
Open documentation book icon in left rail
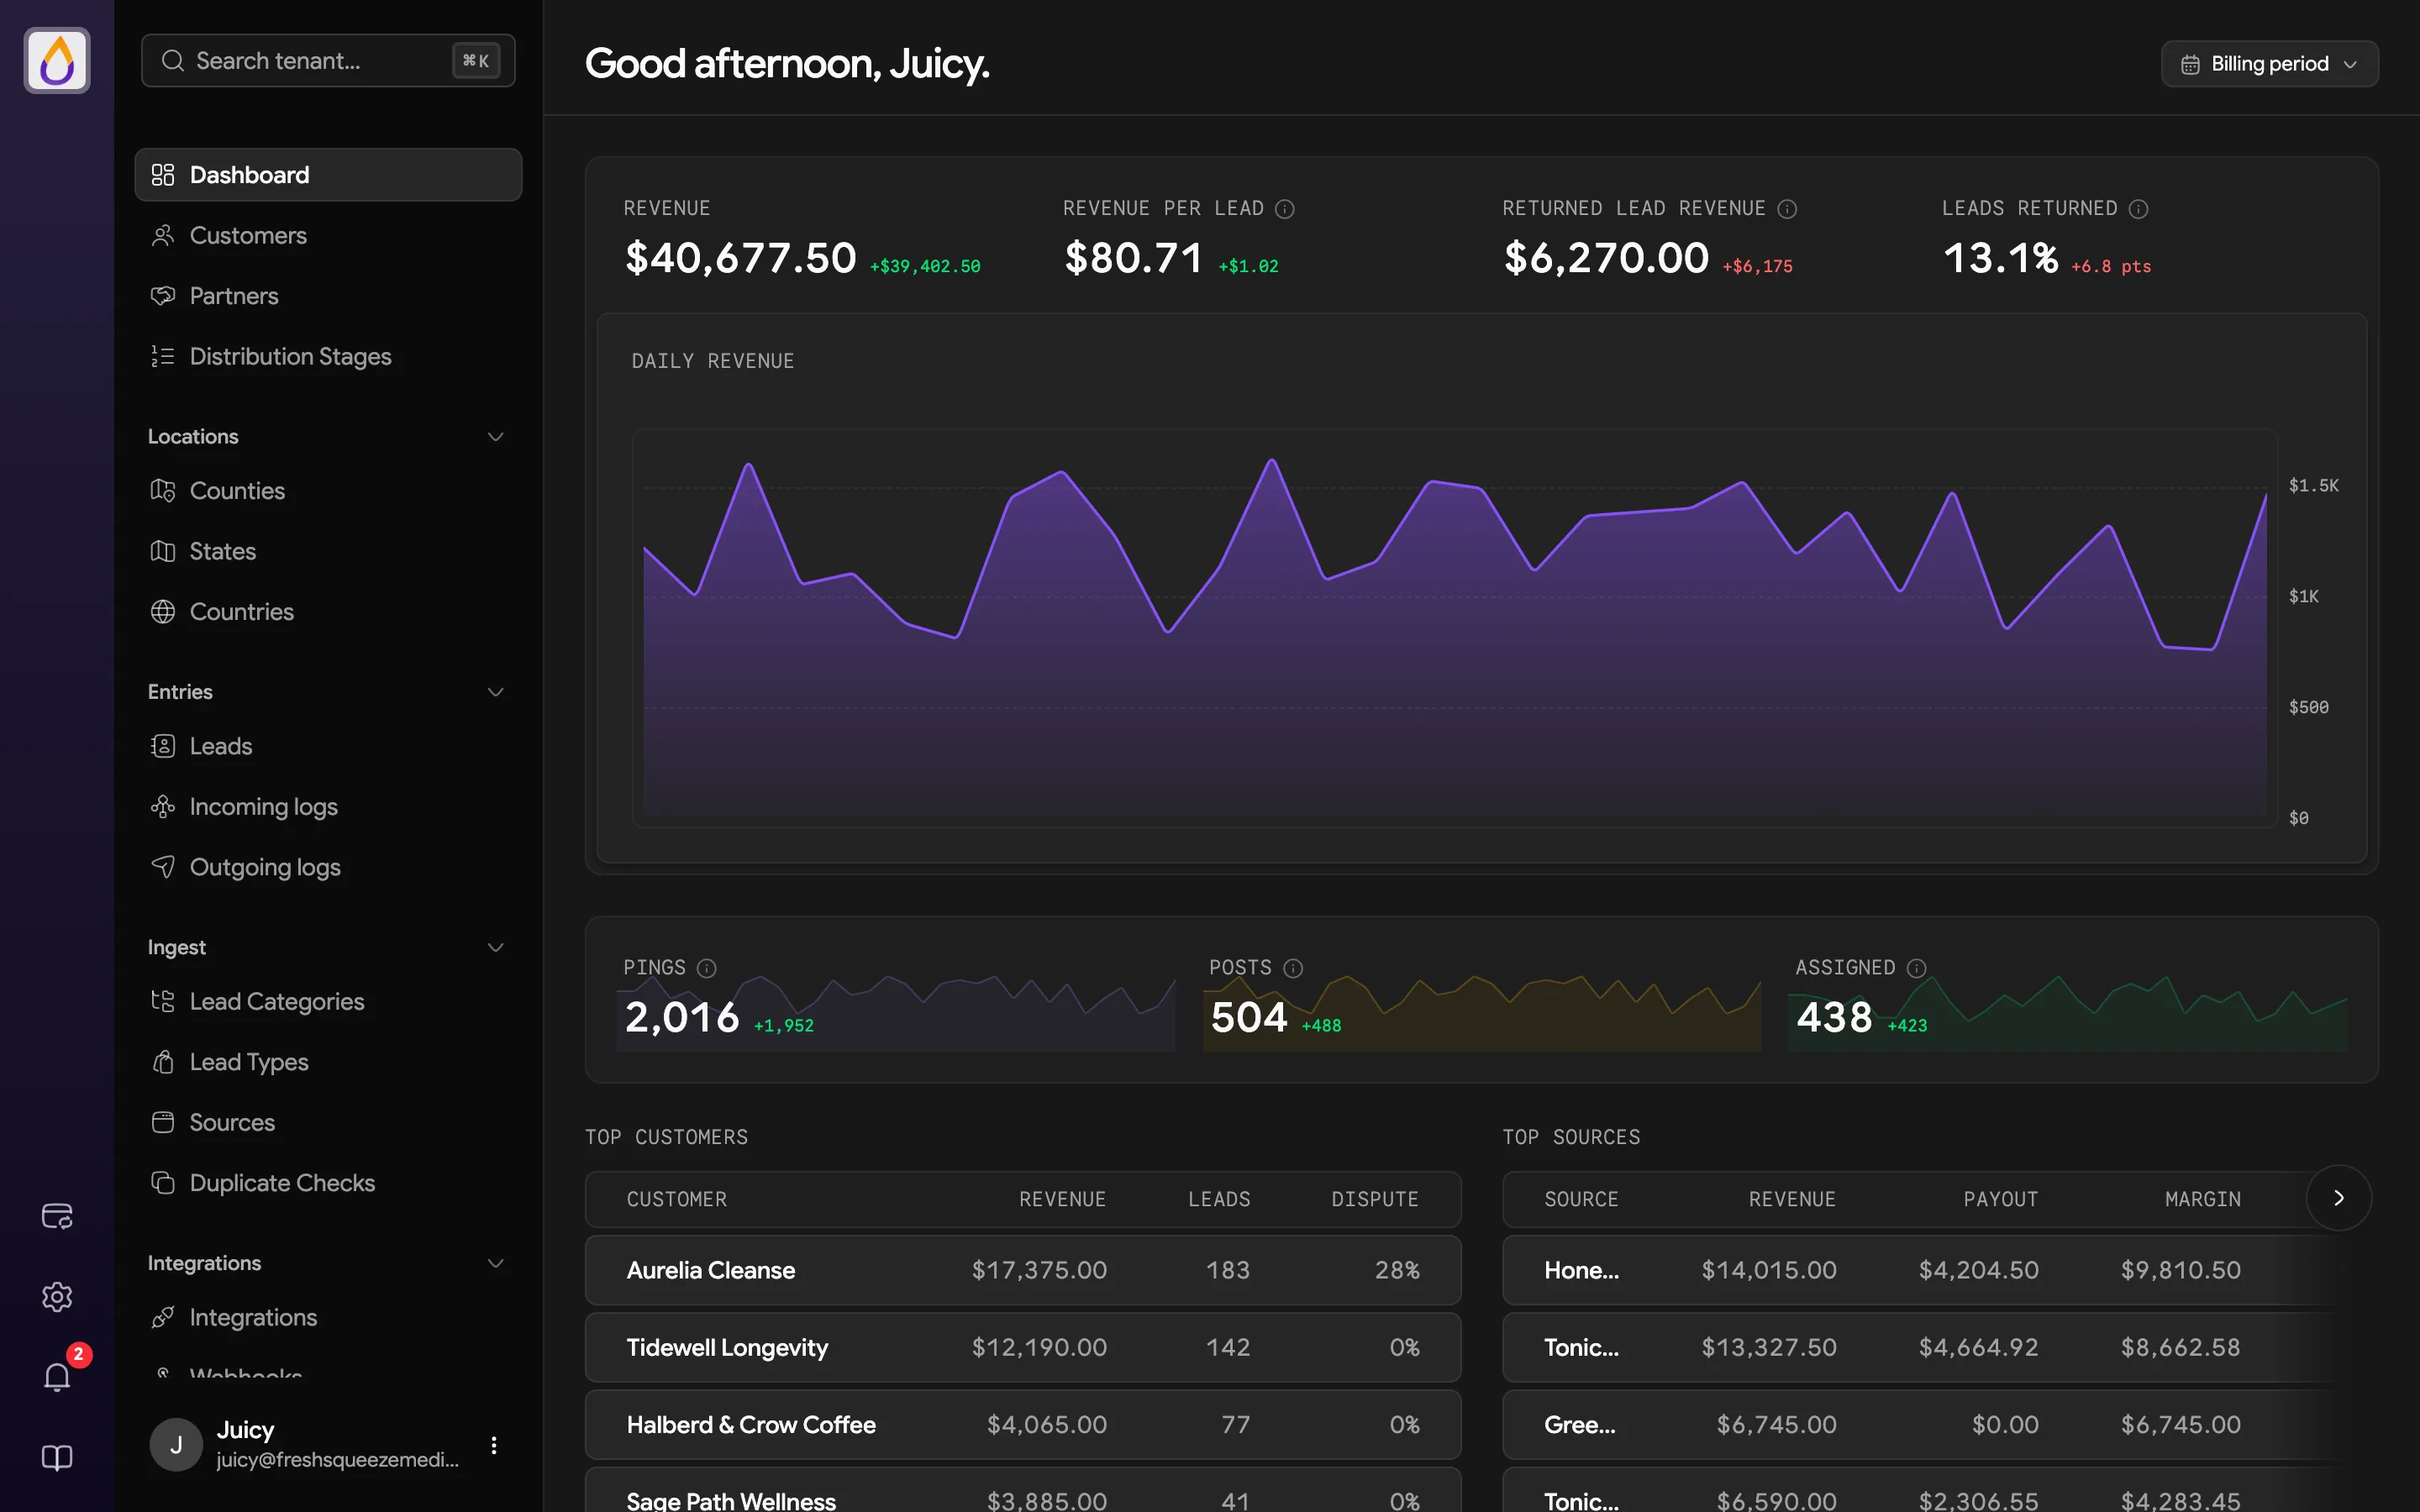(57, 1457)
